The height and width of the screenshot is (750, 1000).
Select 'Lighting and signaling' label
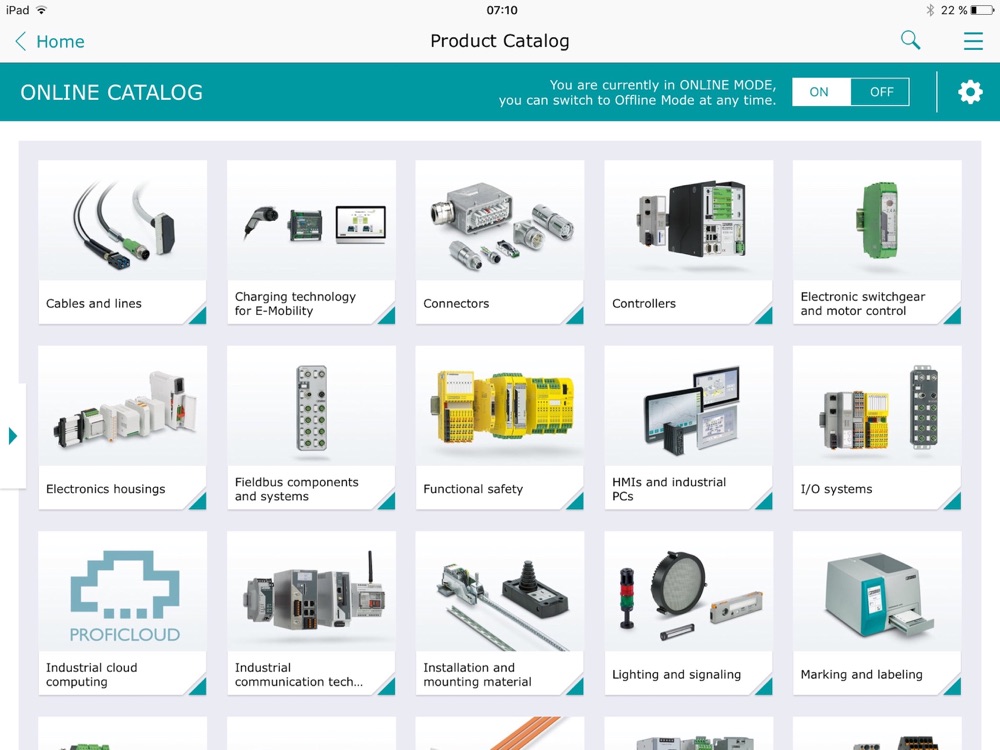(676, 675)
